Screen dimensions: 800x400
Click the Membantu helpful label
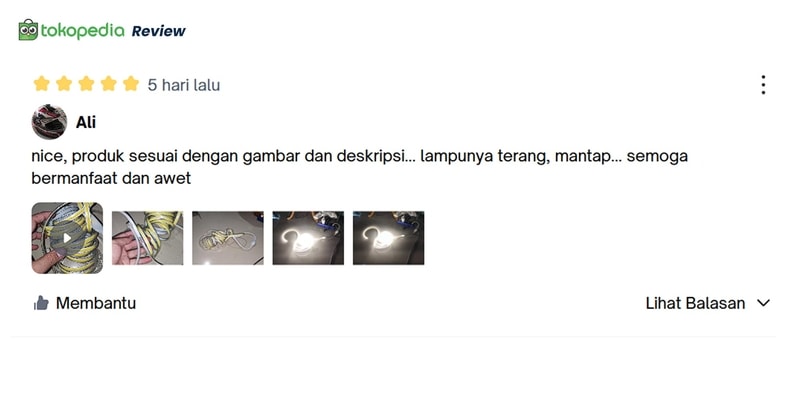pos(96,303)
